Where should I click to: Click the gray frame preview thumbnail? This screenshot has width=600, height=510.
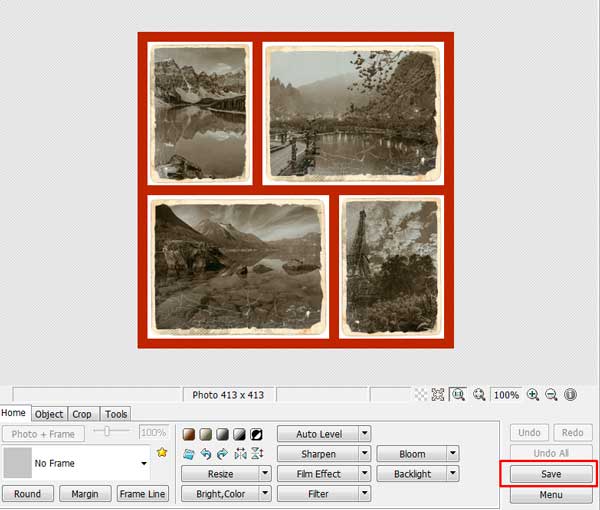[x=18, y=463]
